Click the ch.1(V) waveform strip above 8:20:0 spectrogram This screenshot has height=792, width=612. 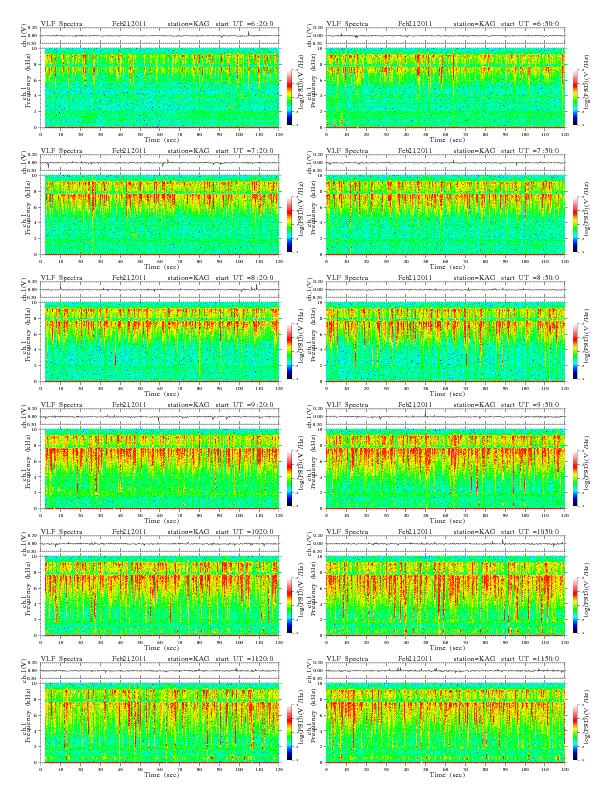coord(160,290)
